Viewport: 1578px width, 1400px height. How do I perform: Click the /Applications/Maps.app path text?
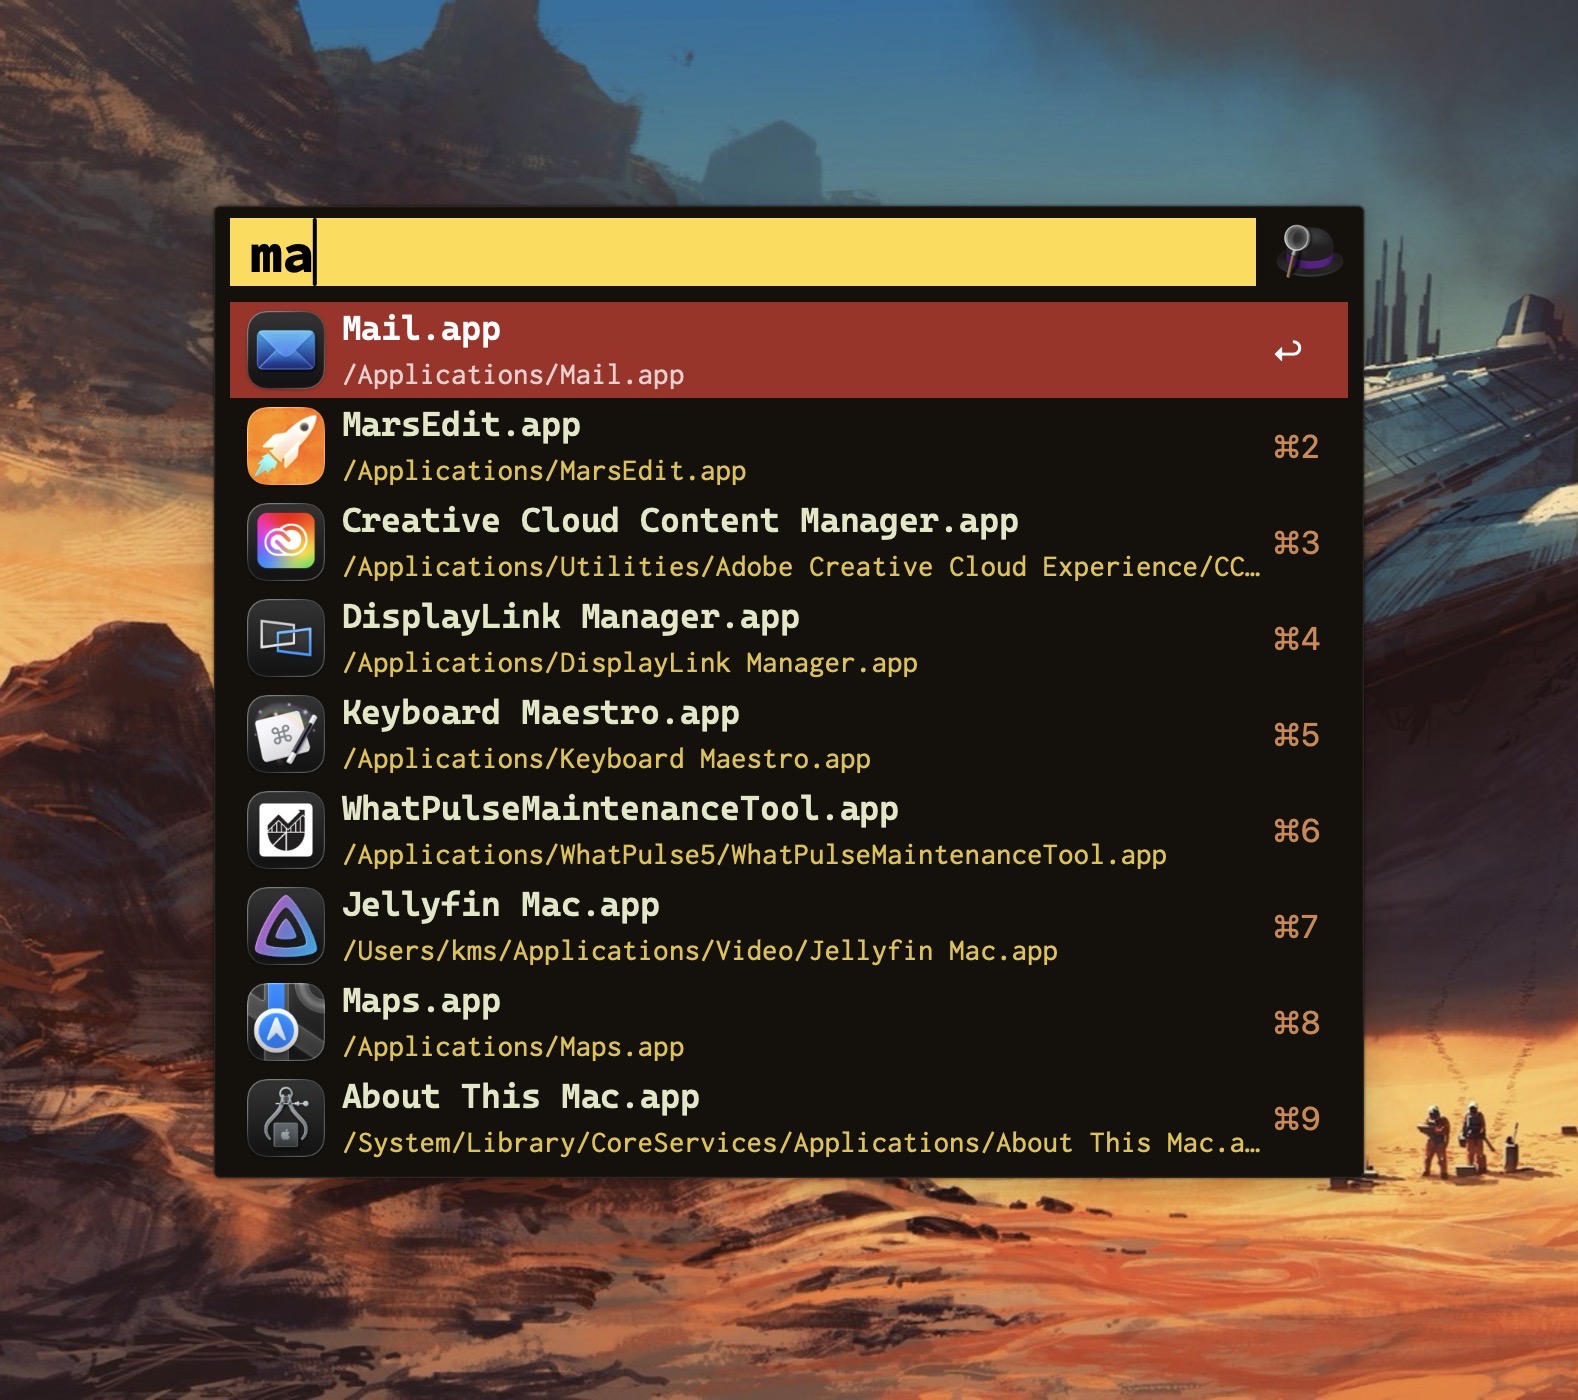point(513,1047)
